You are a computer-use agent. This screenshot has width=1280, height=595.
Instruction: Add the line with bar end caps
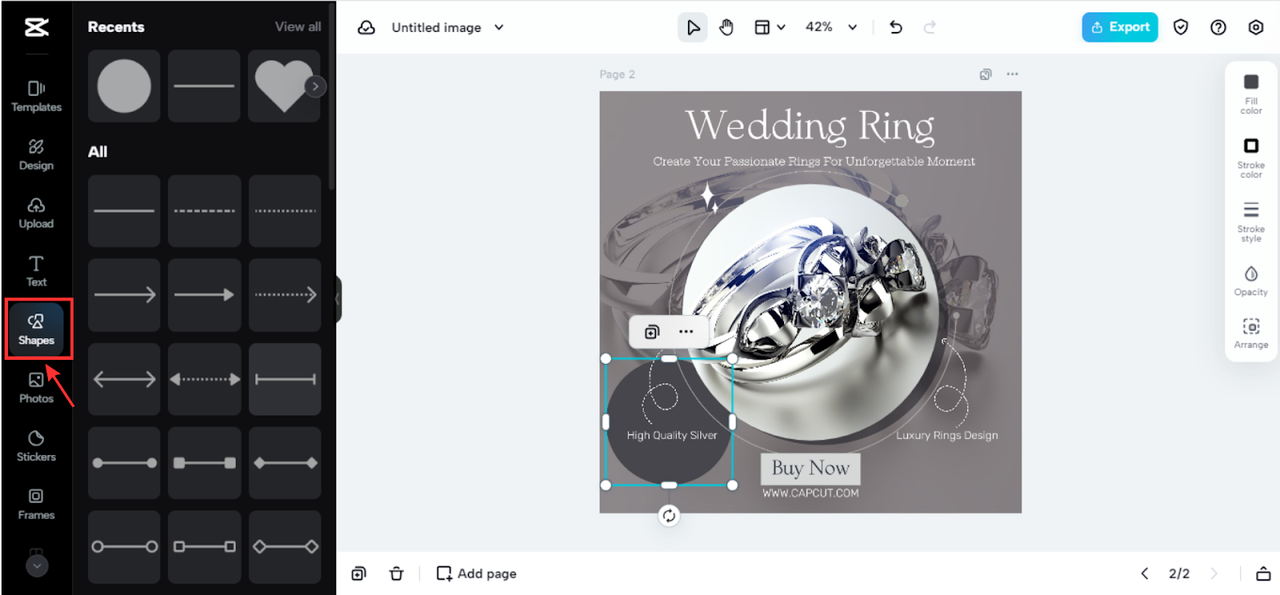point(285,379)
